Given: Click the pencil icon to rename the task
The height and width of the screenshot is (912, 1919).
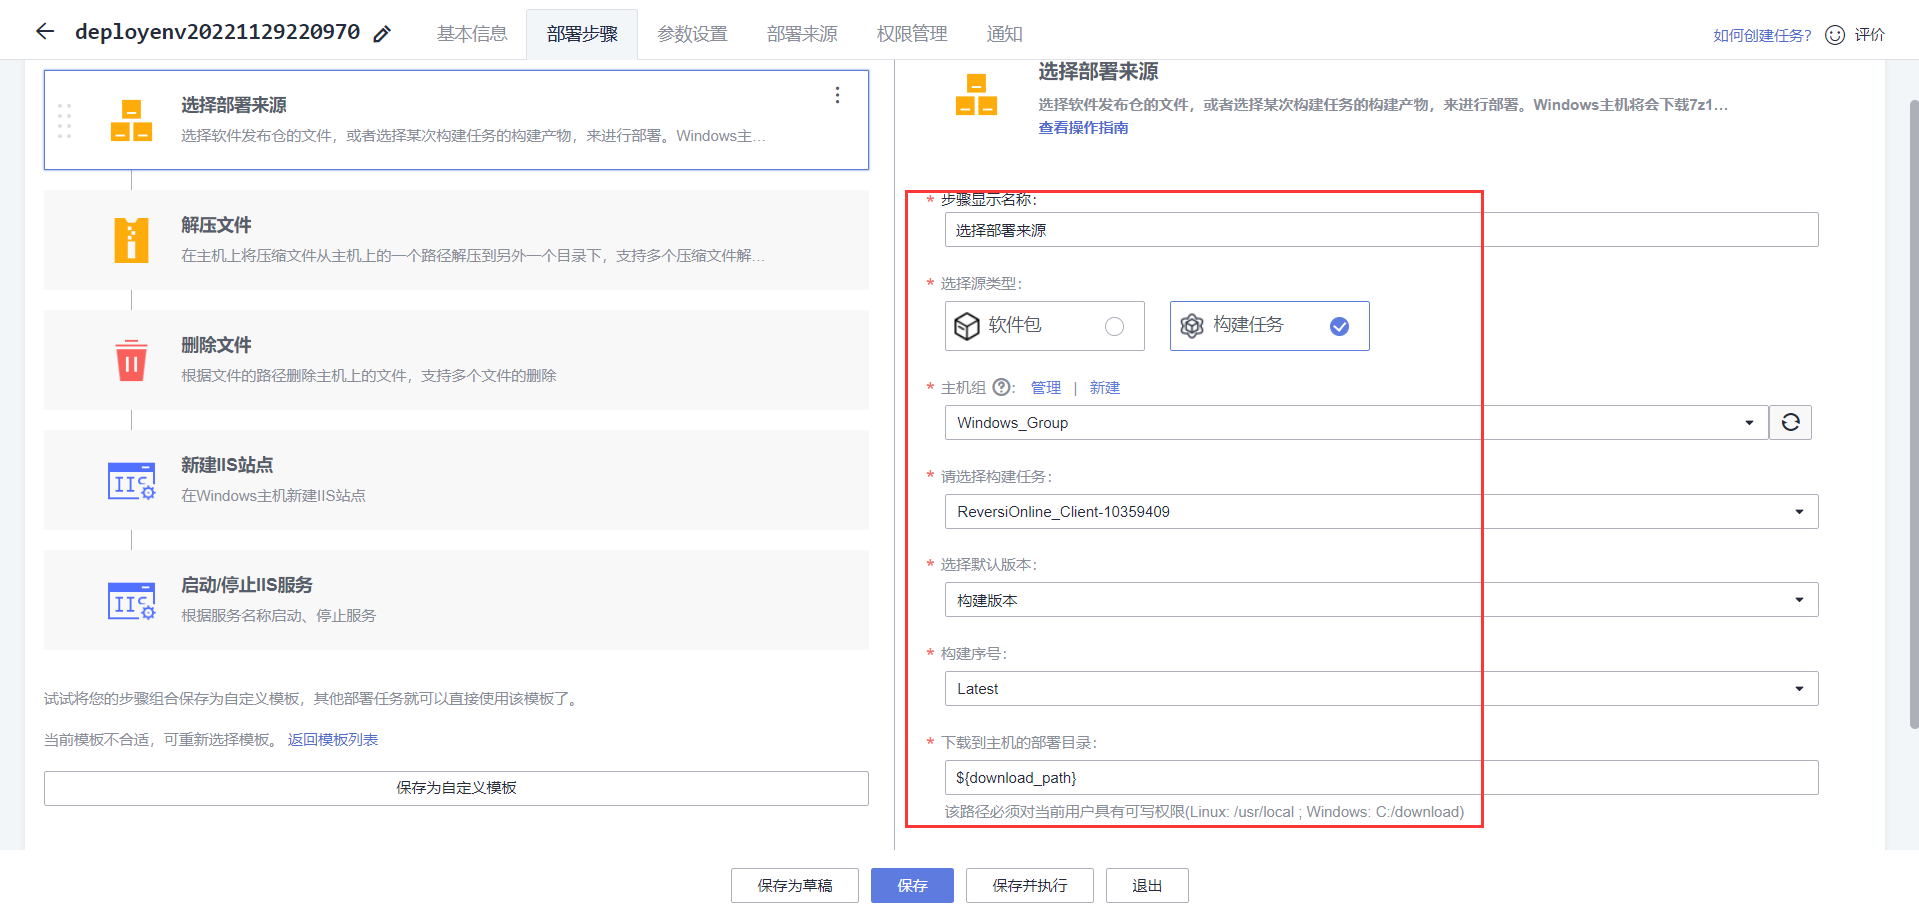Looking at the screenshot, I should (381, 33).
